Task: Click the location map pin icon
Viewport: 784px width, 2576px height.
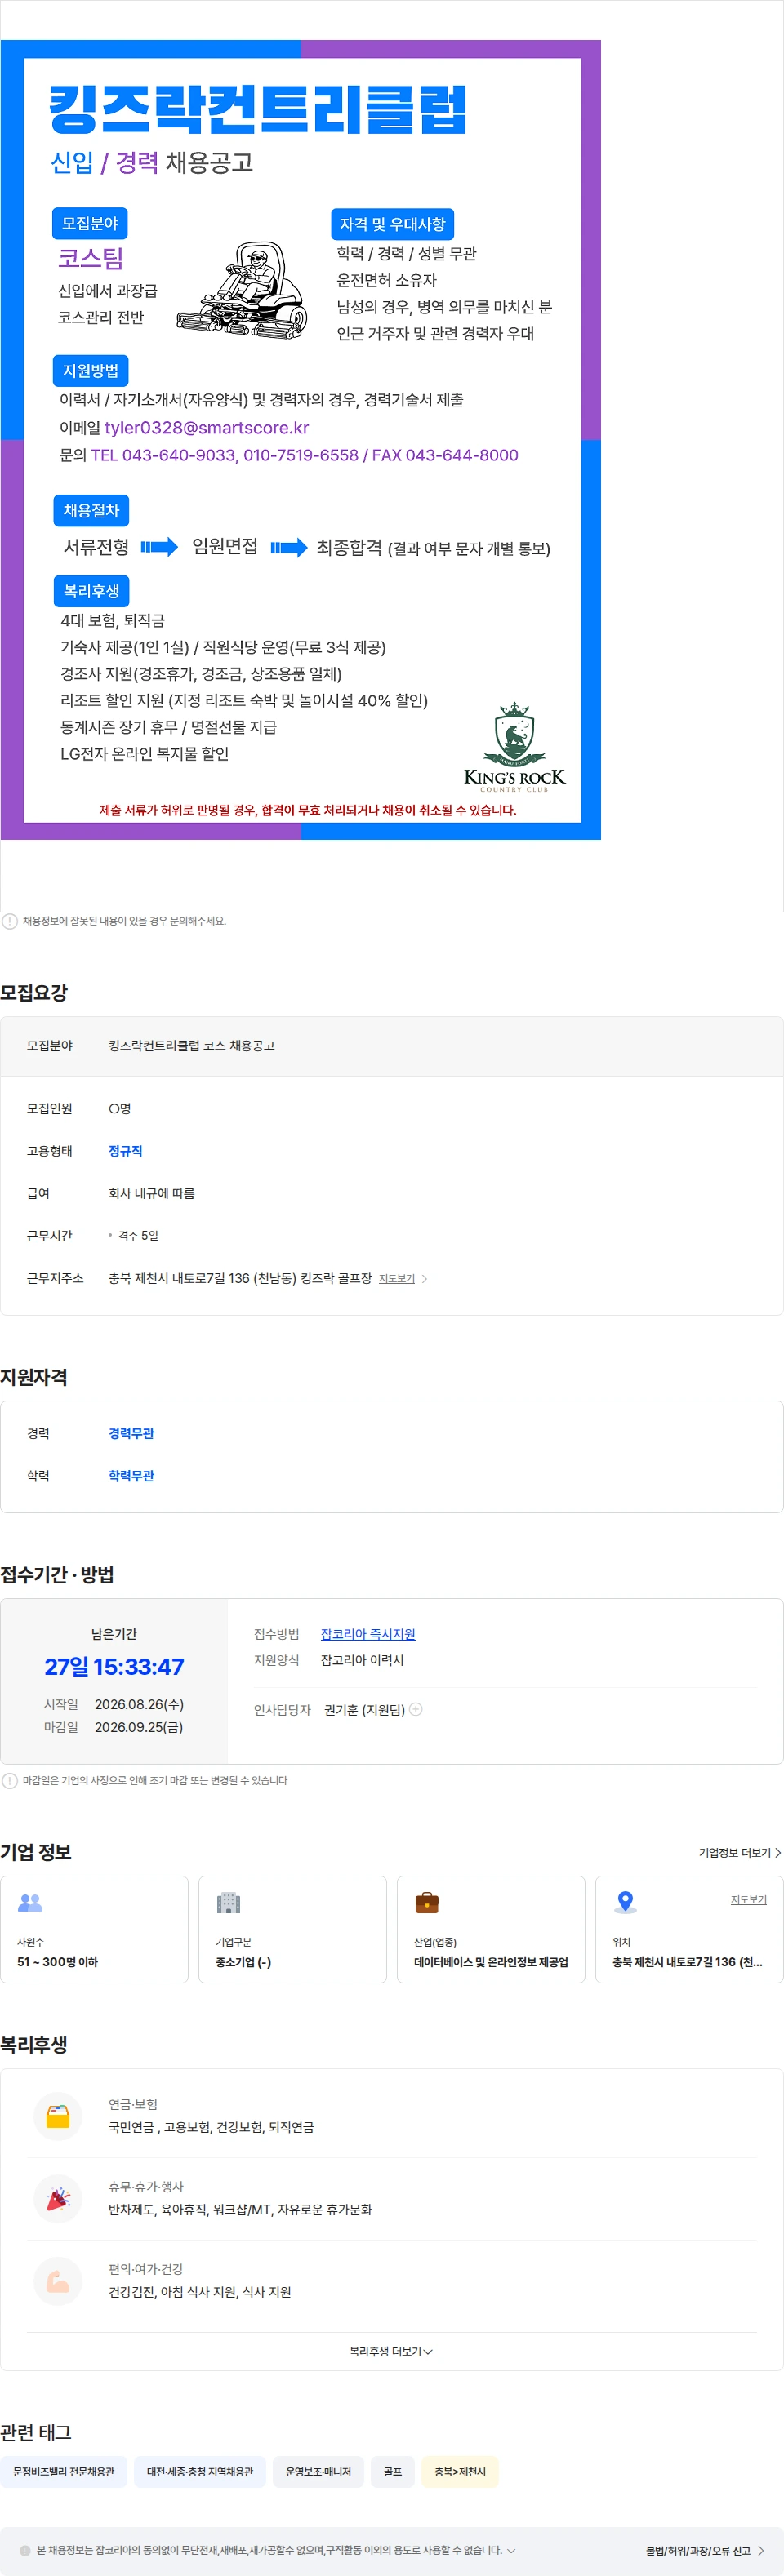Action: [625, 1902]
